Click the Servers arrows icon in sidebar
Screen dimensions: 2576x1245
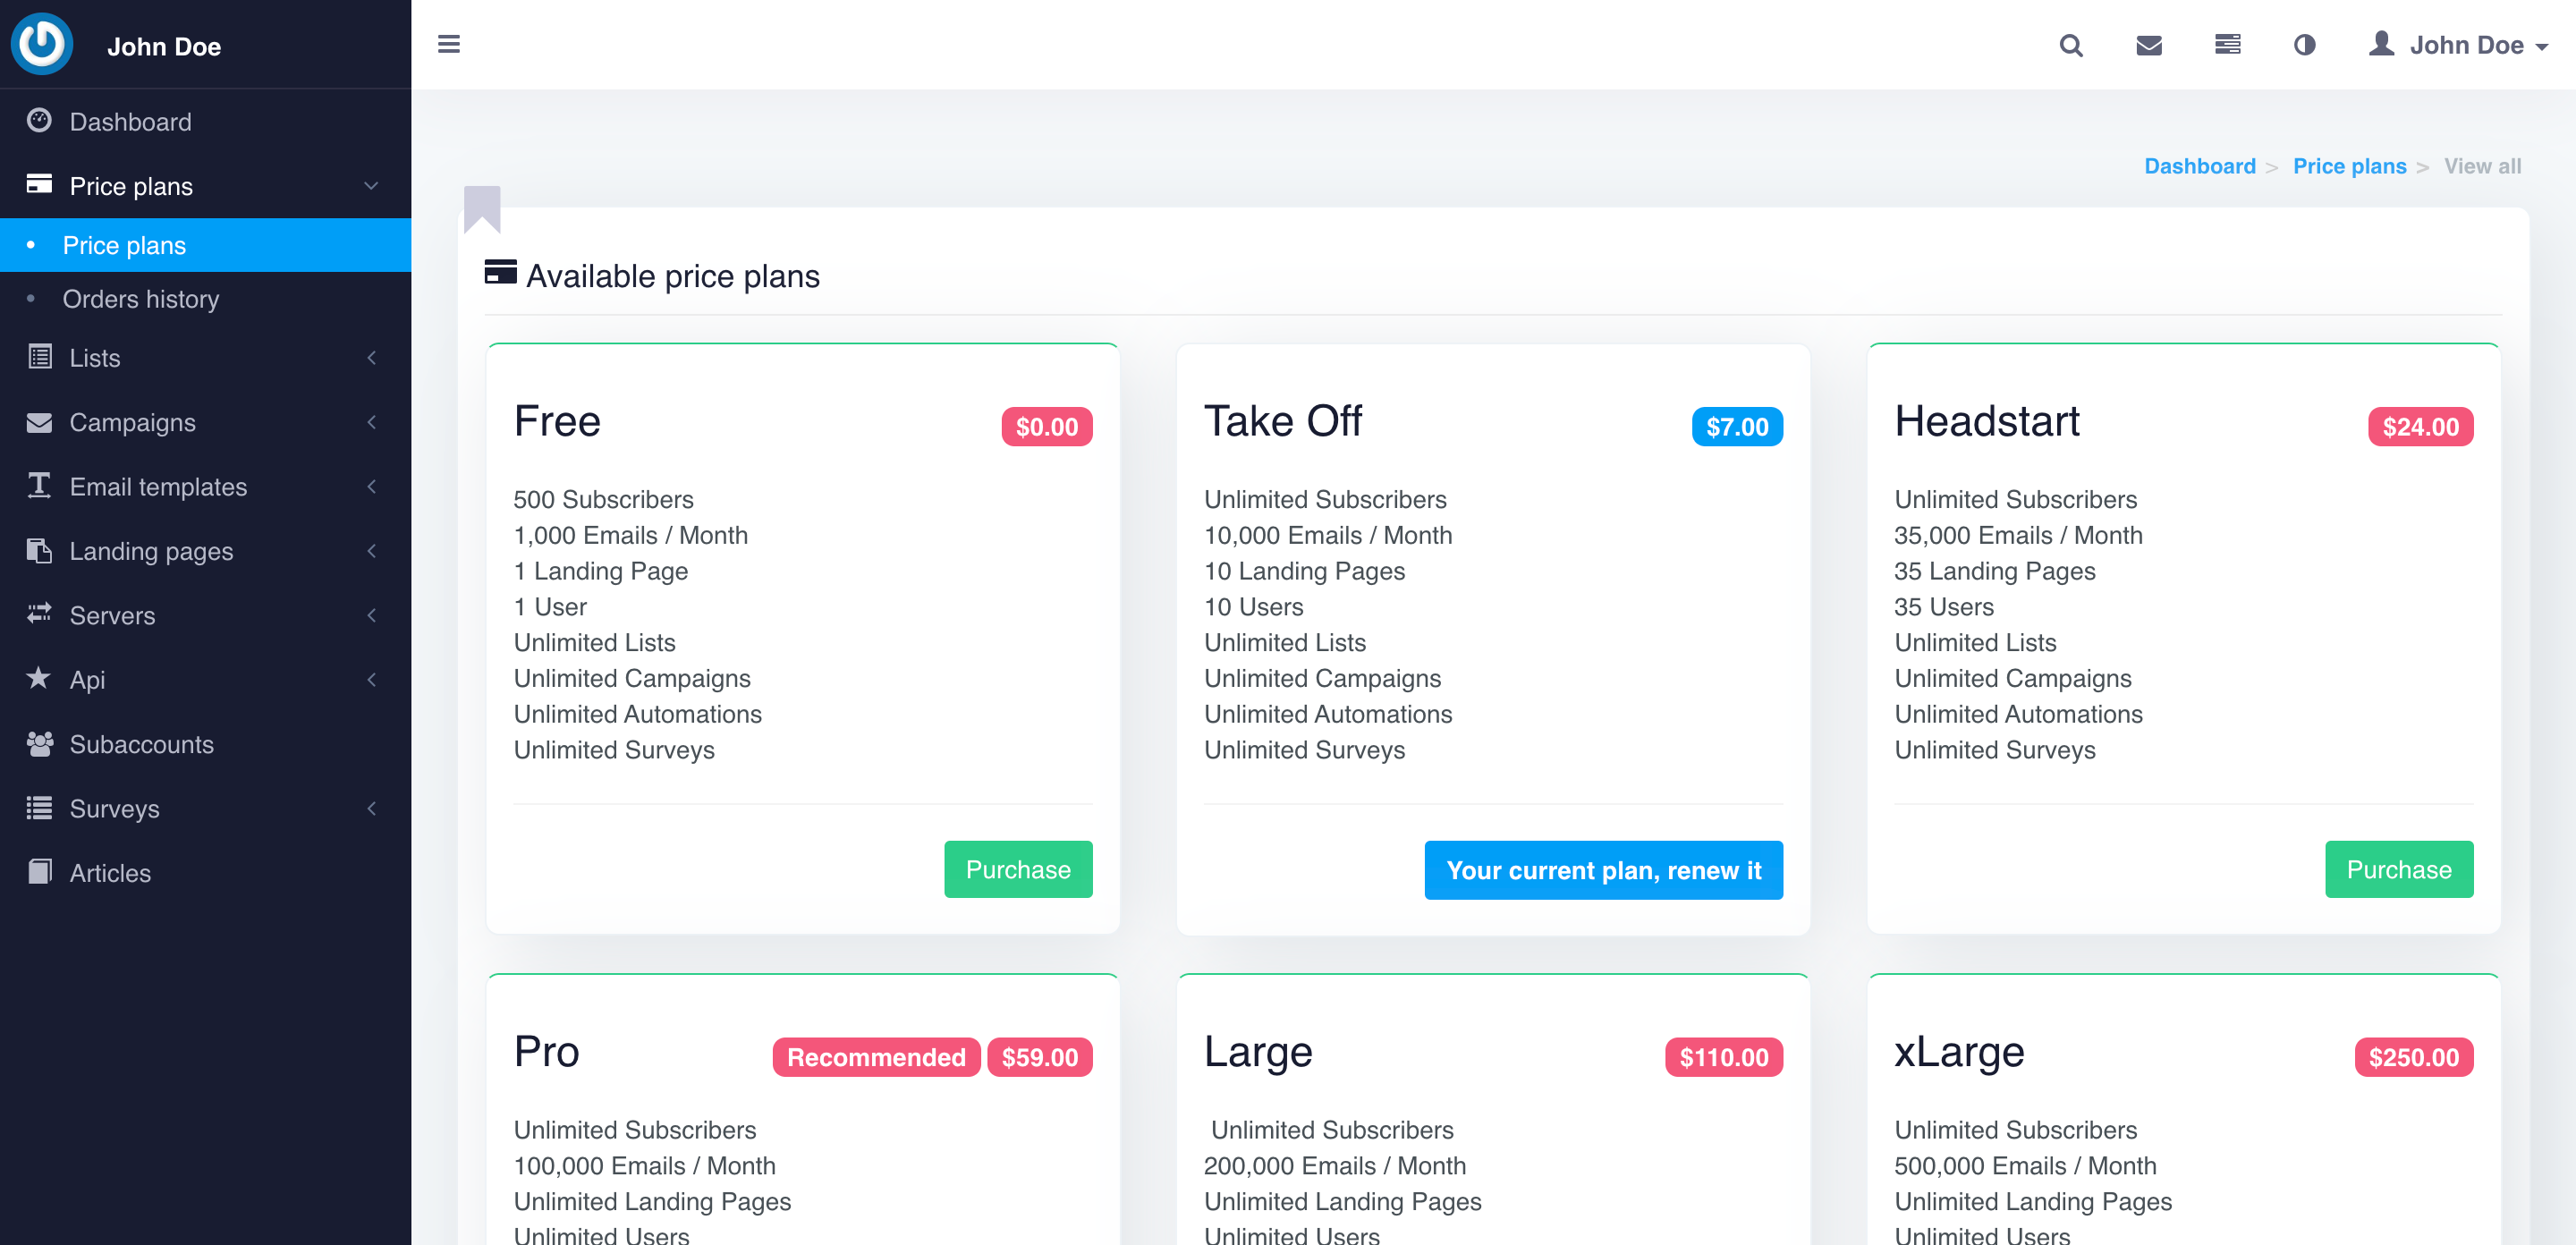[x=39, y=615]
